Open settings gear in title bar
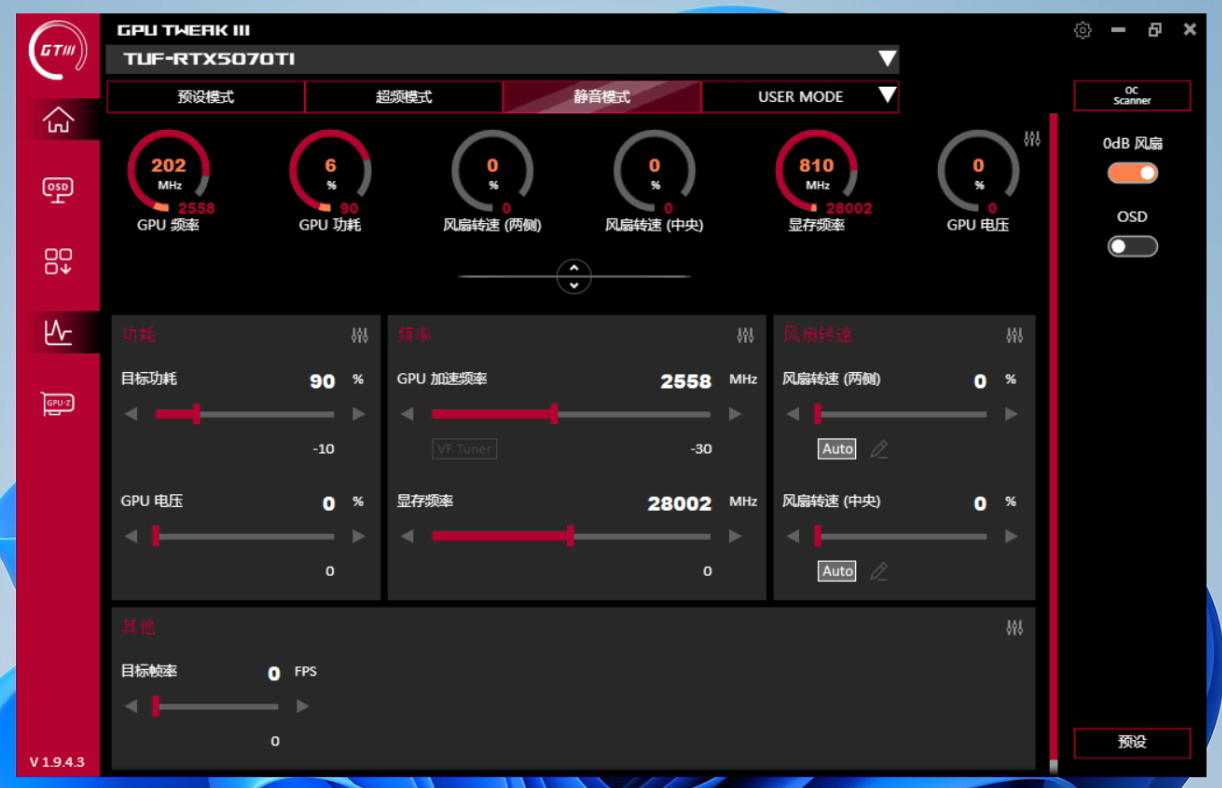The width and height of the screenshot is (1222, 788). coord(1082,30)
